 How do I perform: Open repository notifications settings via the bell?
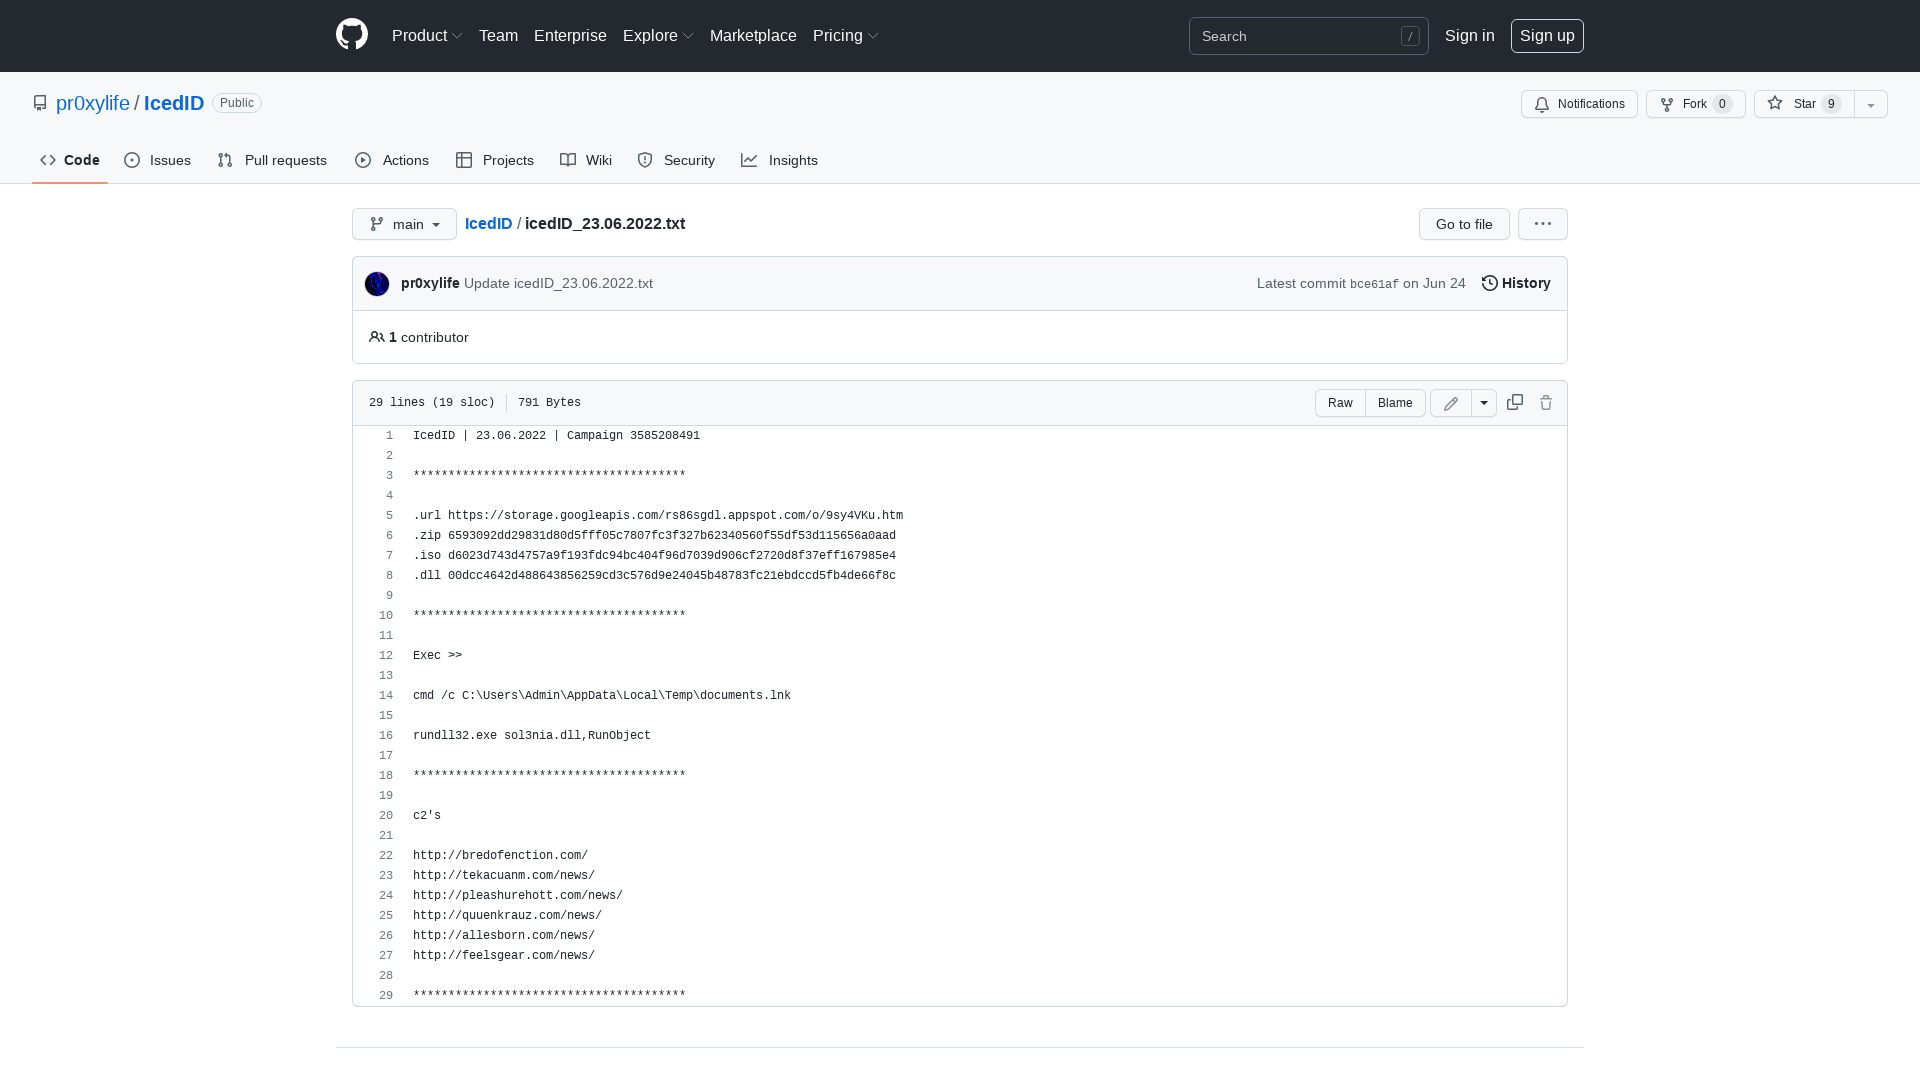pyautogui.click(x=1578, y=104)
